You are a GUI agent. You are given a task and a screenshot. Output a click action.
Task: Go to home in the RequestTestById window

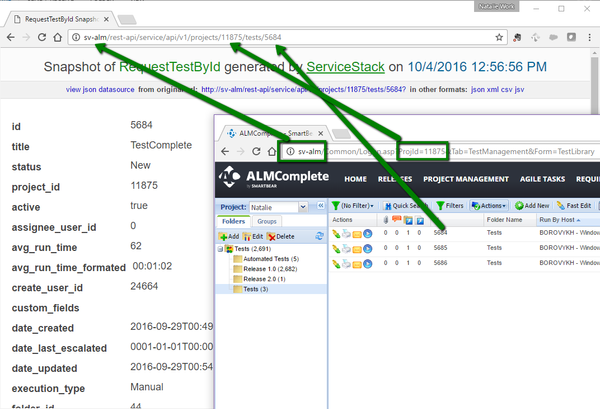click(57, 37)
